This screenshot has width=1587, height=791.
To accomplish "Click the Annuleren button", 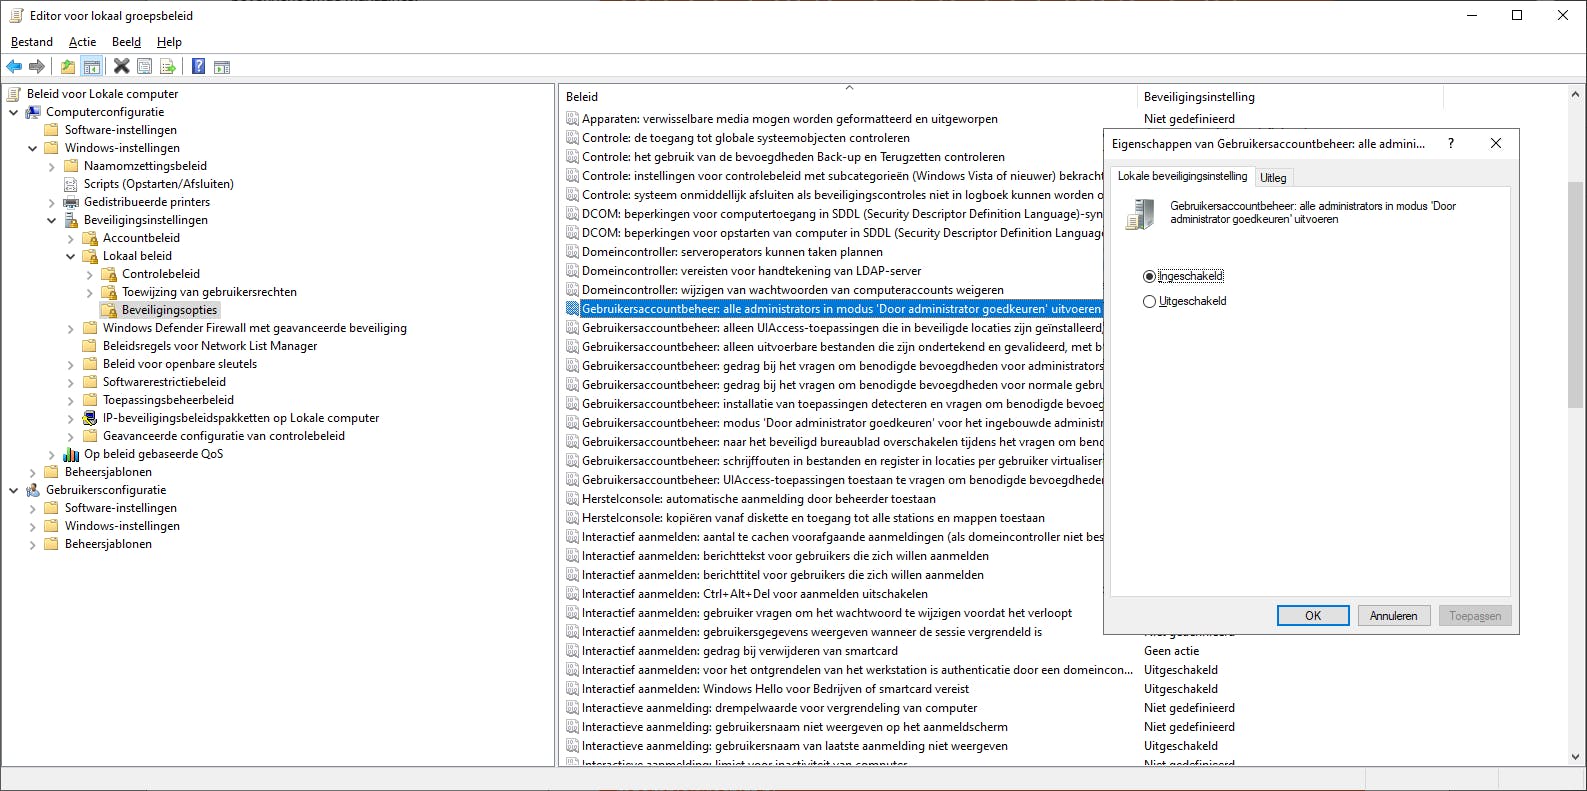I will 1394,616.
